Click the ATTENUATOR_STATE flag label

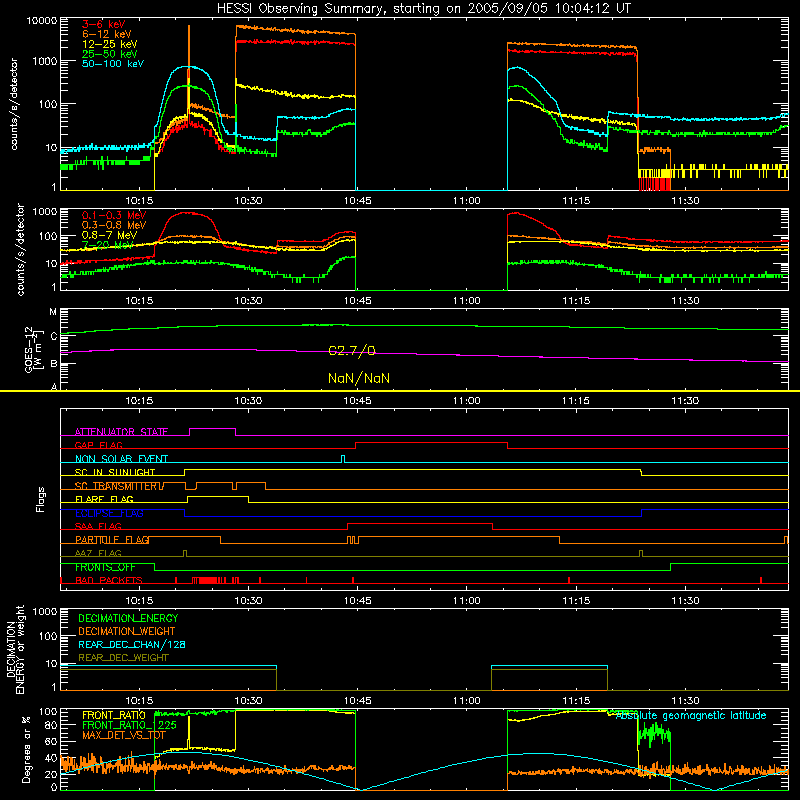click(x=121, y=432)
